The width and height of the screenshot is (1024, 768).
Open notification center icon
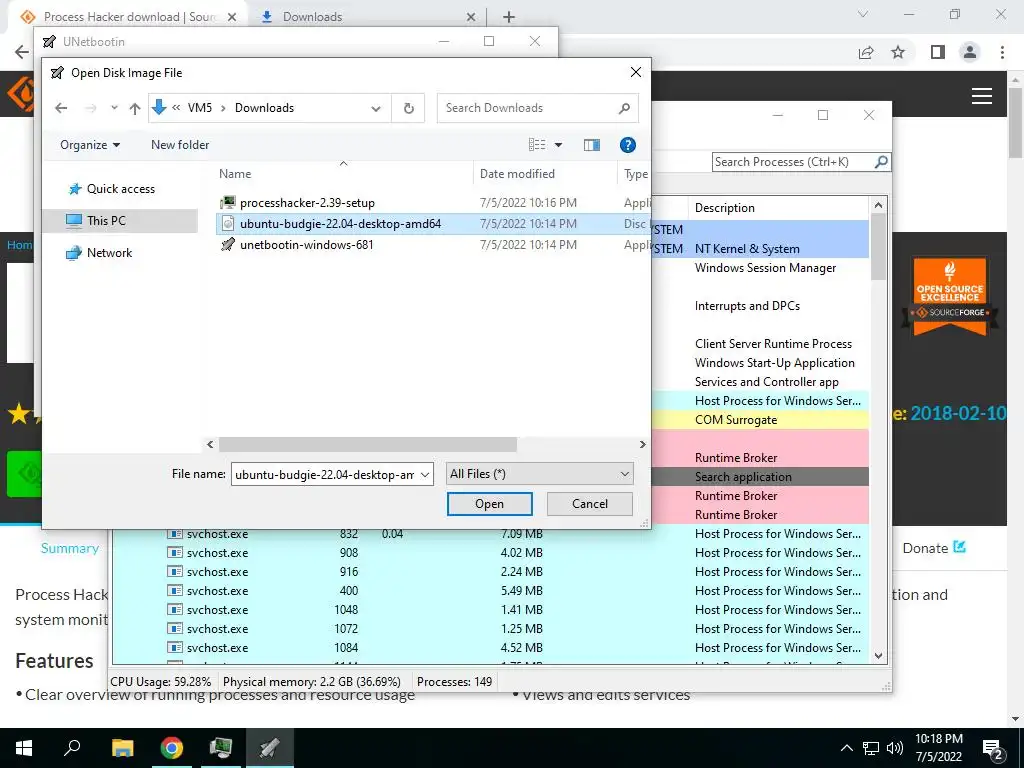(993, 750)
